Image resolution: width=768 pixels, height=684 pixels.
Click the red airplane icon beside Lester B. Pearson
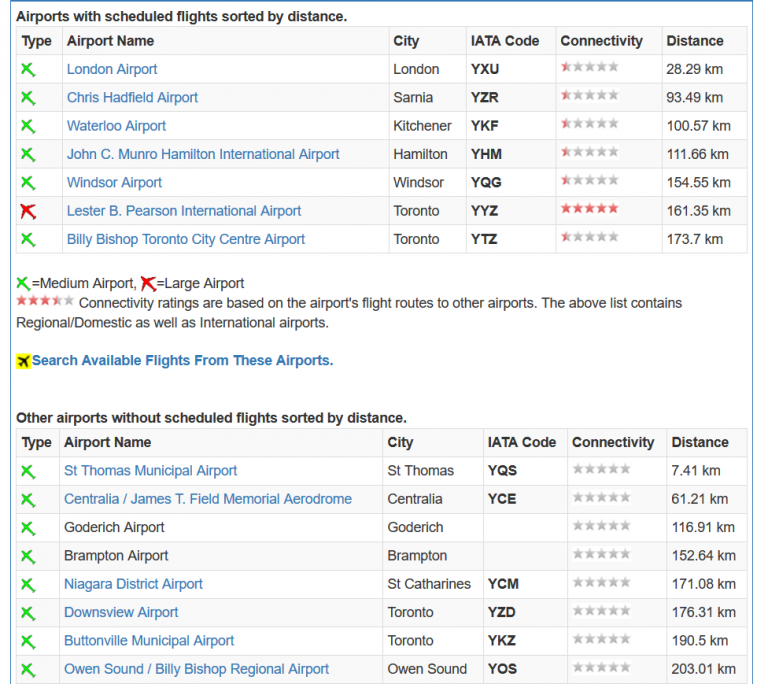pos(28,211)
